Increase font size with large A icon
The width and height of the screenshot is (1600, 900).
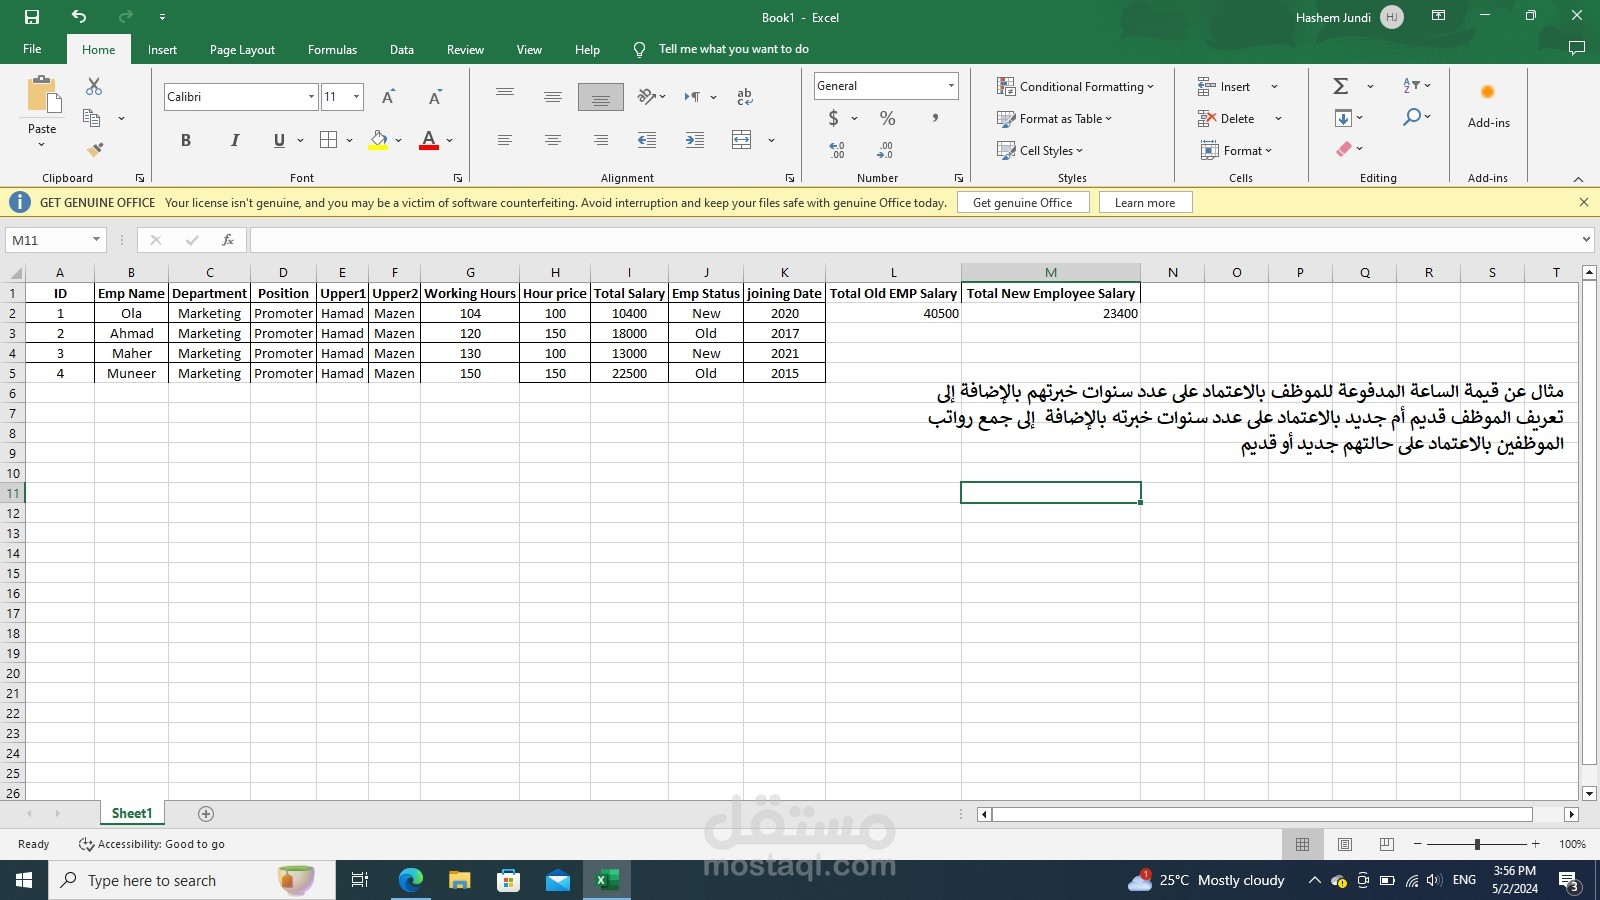coord(388,97)
